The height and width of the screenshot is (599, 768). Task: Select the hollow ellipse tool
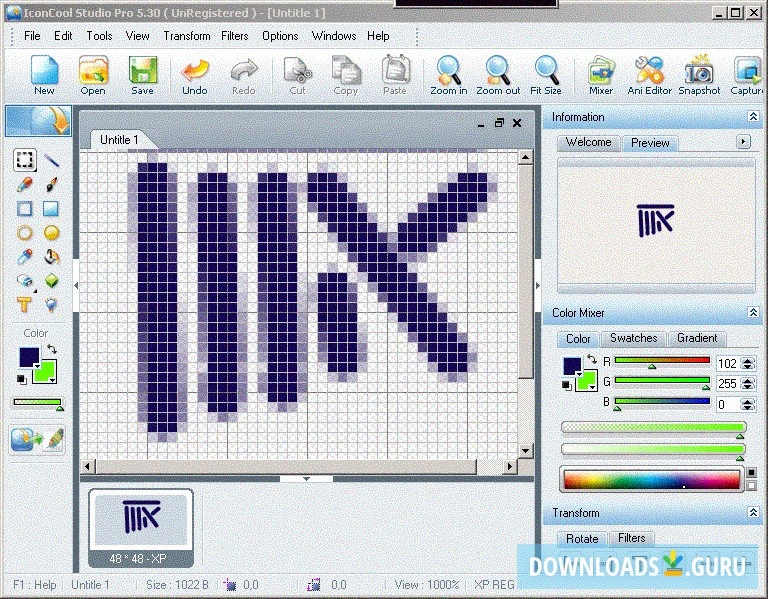click(24, 233)
